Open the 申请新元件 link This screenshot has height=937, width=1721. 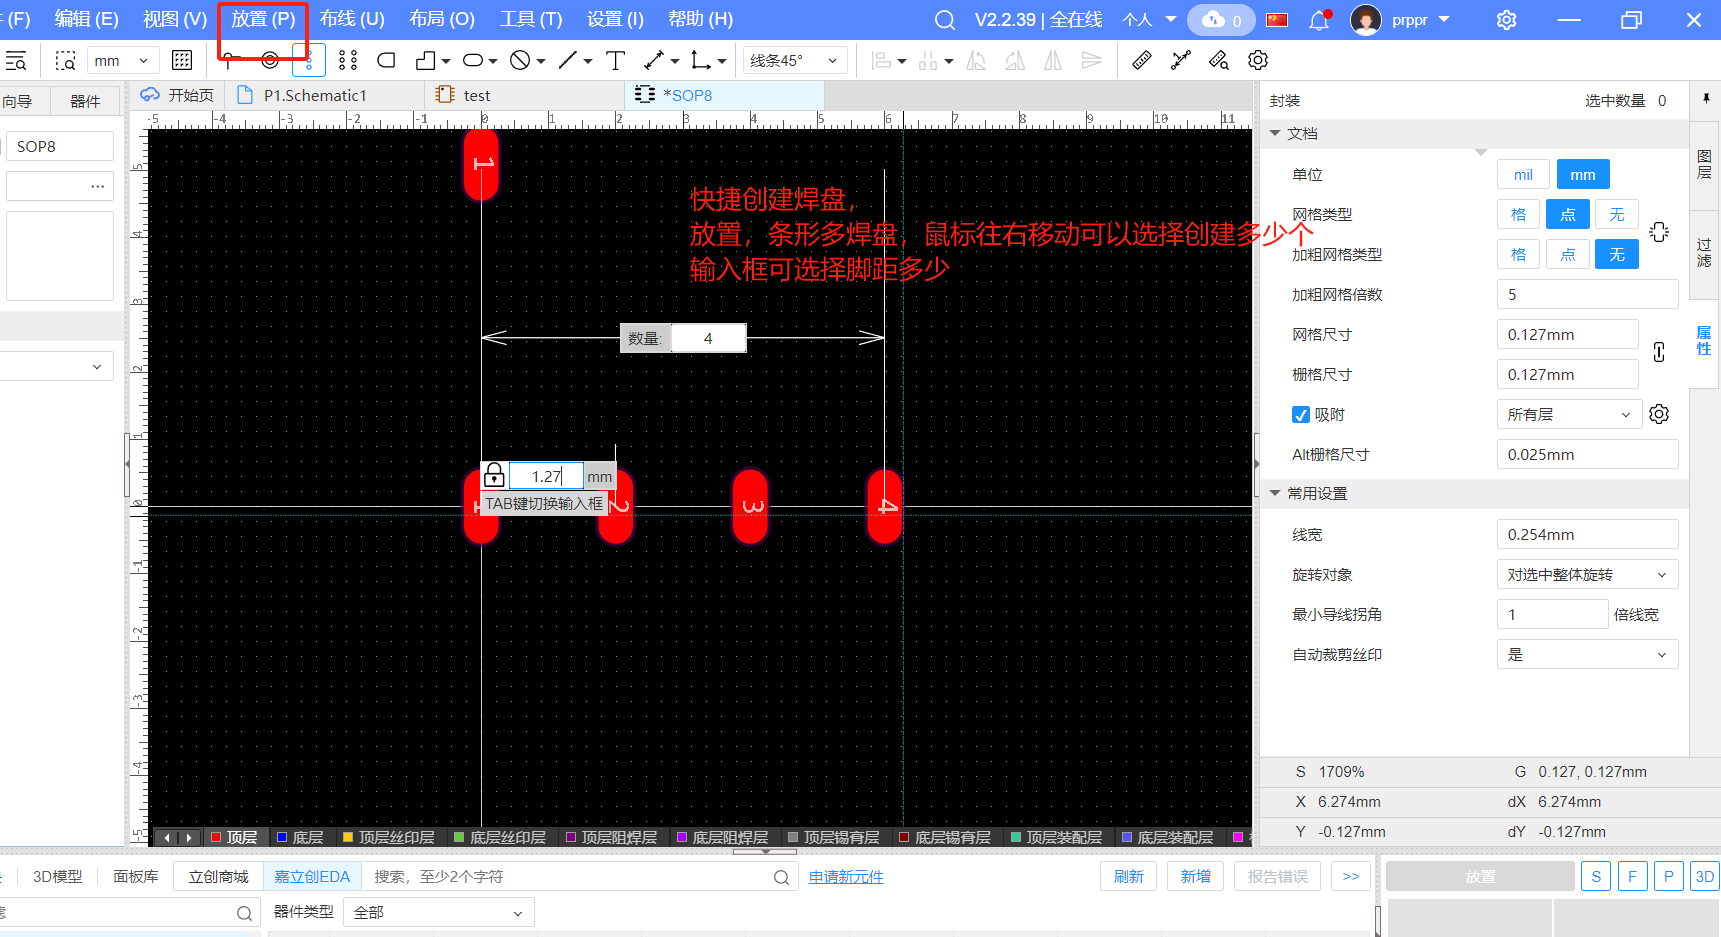click(x=846, y=877)
